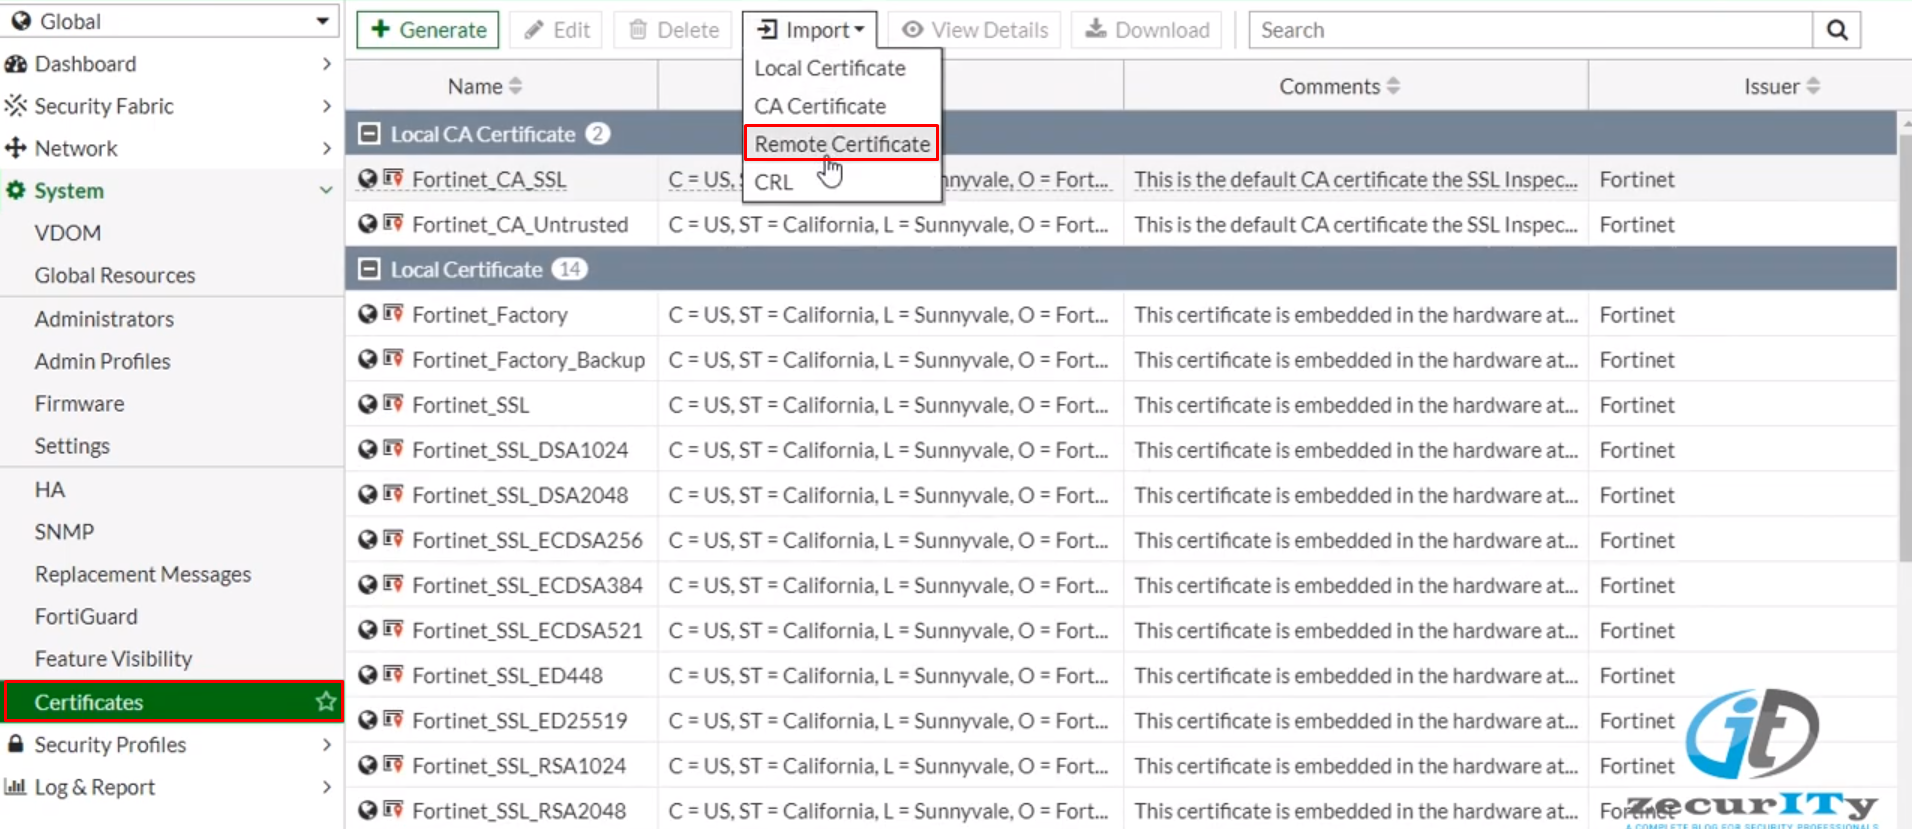Click the Log & Report chart icon

click(x=16, y=787)
